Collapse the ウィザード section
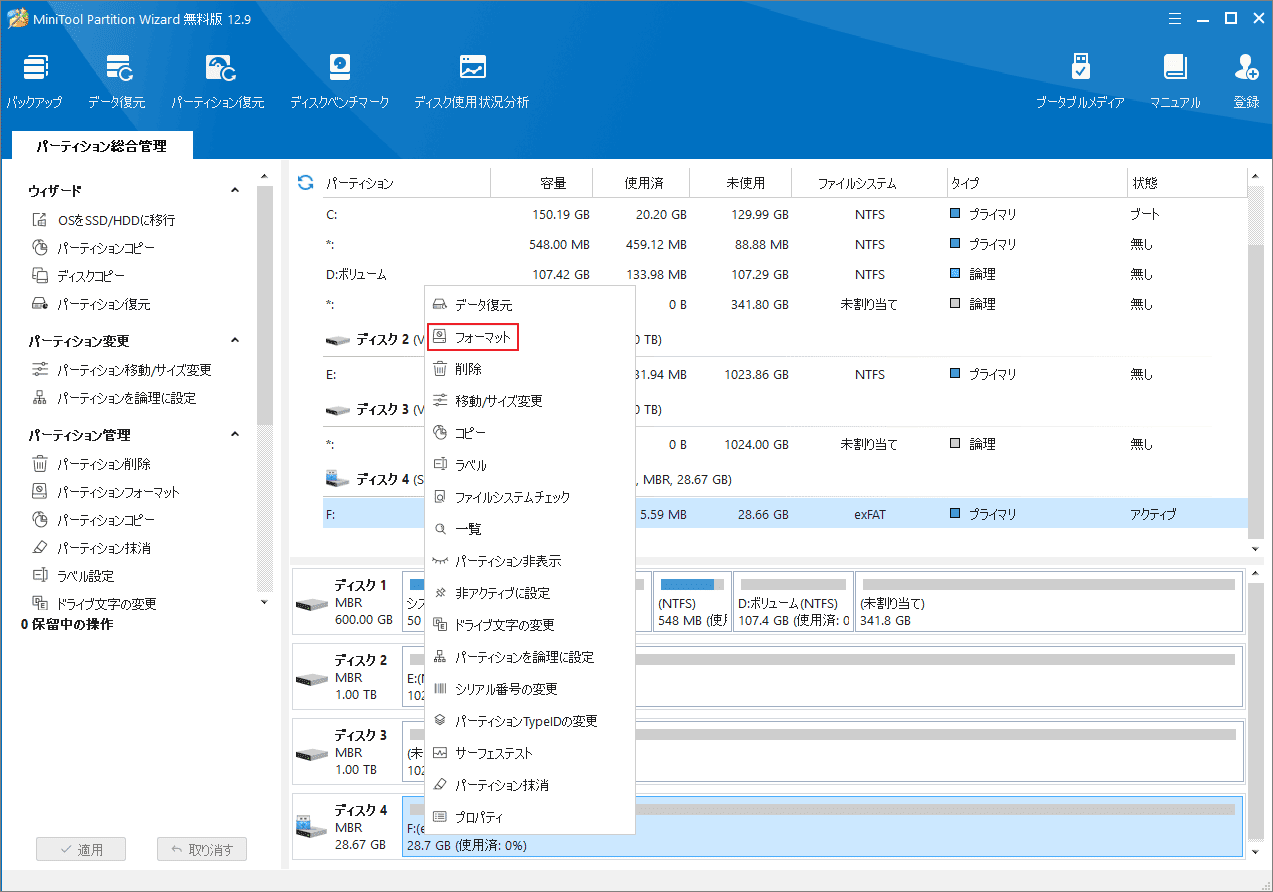Viewport: 1273px width, 892px height. pos(235,190)
